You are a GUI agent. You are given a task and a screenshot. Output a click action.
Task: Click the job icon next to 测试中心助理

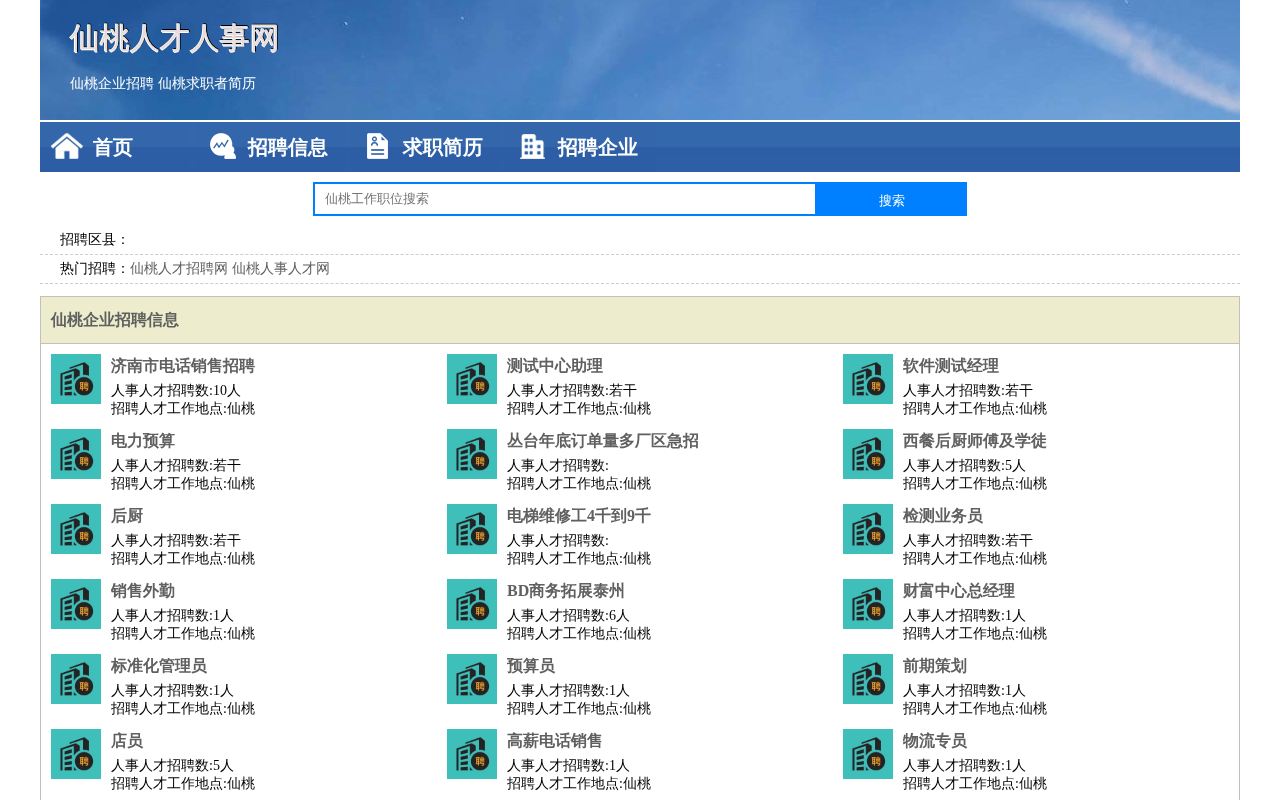(472, 379)
